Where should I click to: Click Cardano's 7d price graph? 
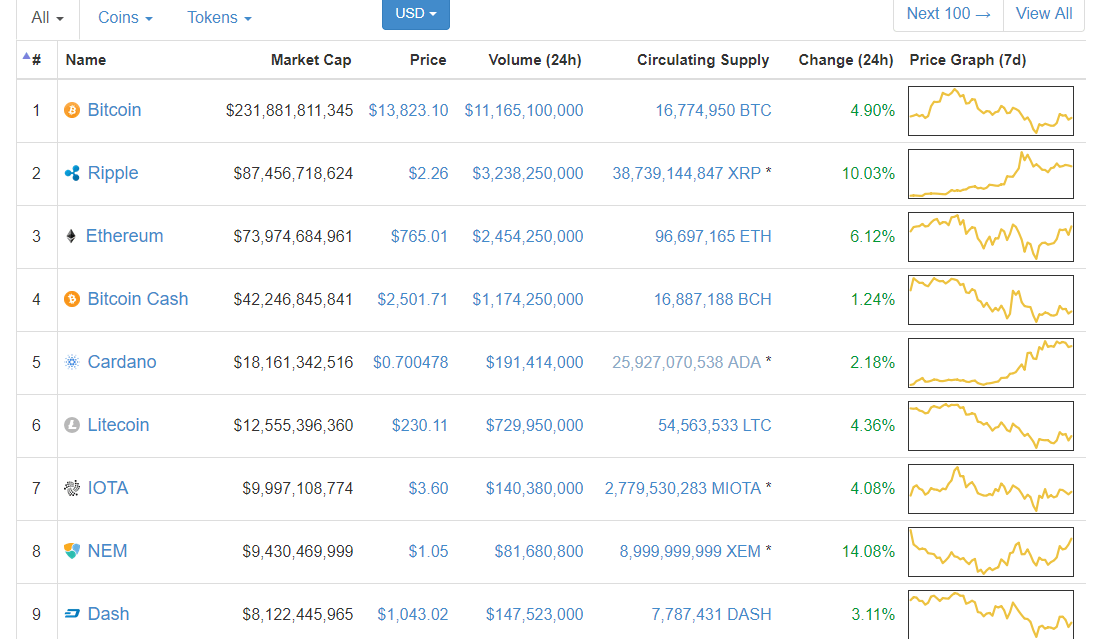click(990, 362)
